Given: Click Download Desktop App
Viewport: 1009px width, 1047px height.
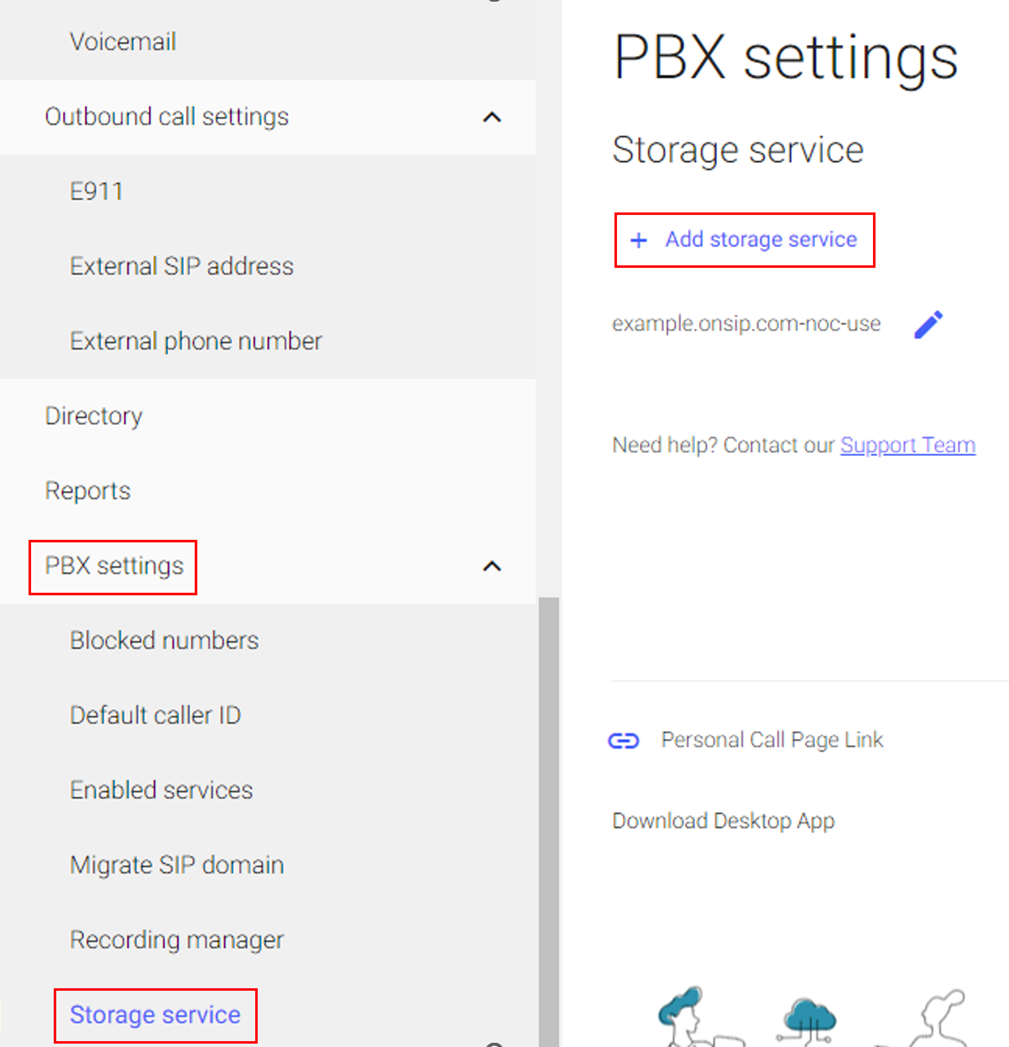Looking at the screenshot, I should (x=723, y=820).
